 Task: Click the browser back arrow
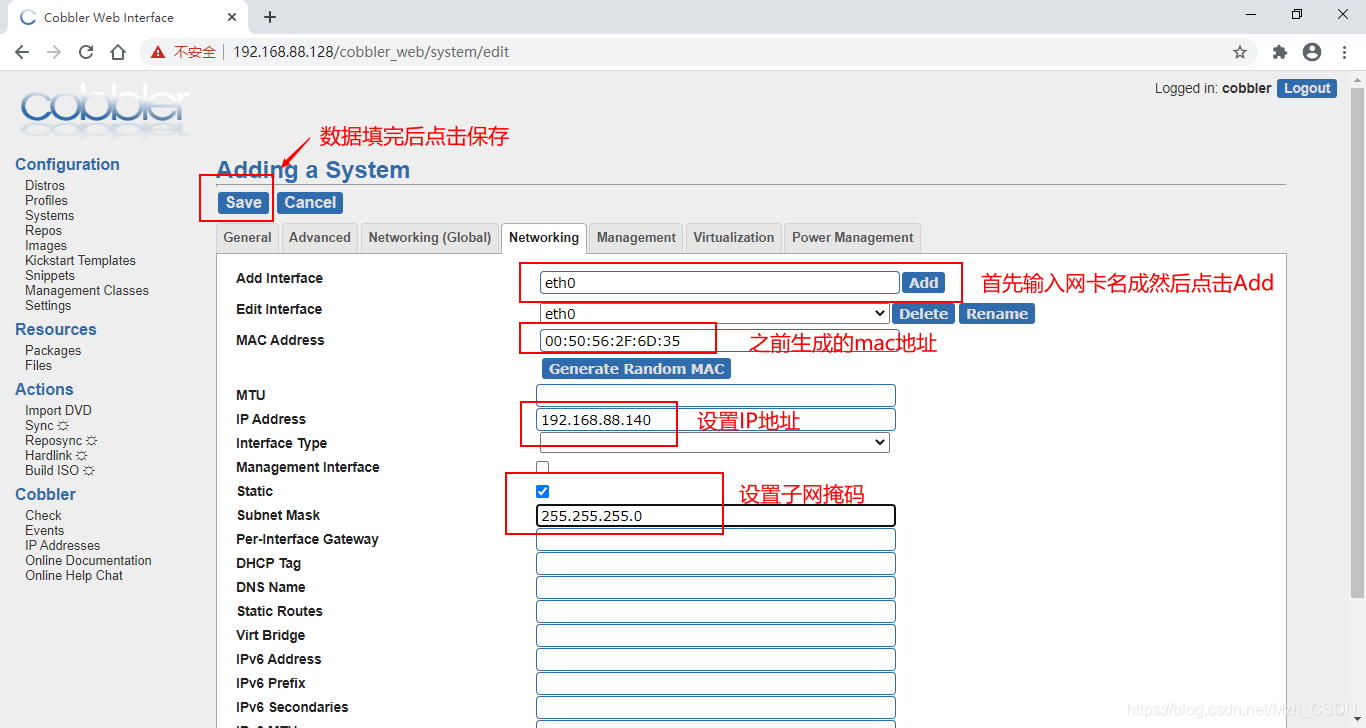(22, 52)
